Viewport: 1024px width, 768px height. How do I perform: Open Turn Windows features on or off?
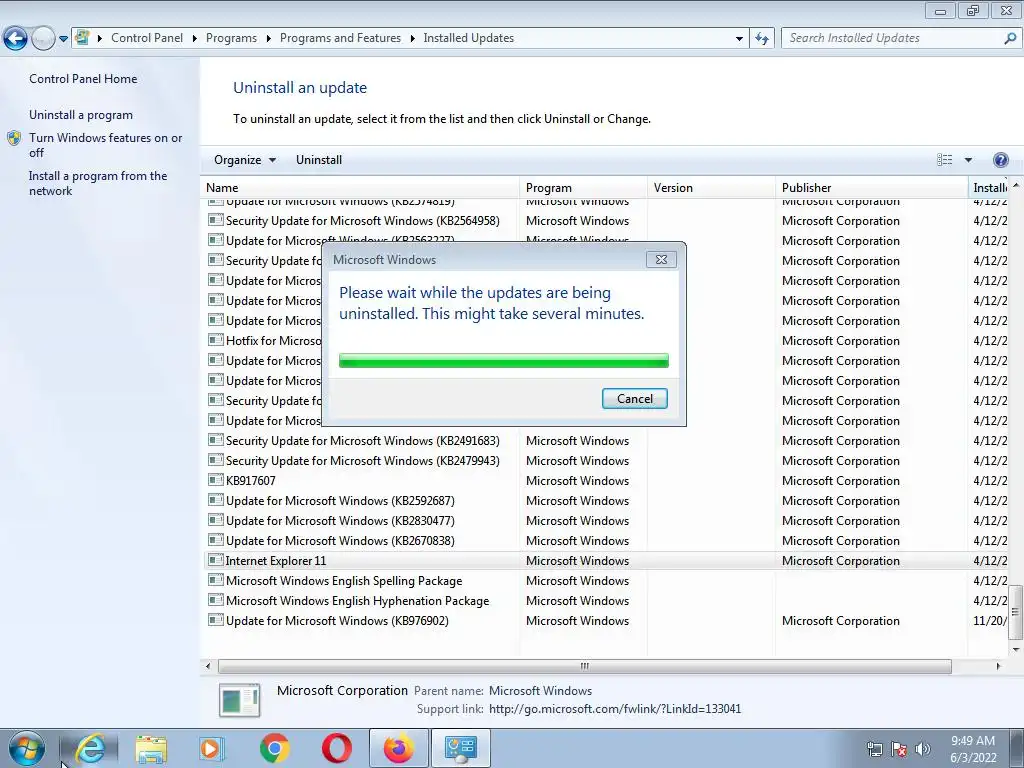(x=105, y=145)
